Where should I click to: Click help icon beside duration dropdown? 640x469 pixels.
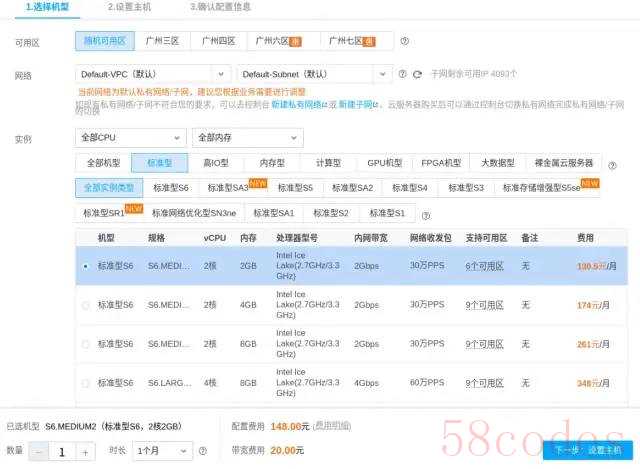point(202,451)
